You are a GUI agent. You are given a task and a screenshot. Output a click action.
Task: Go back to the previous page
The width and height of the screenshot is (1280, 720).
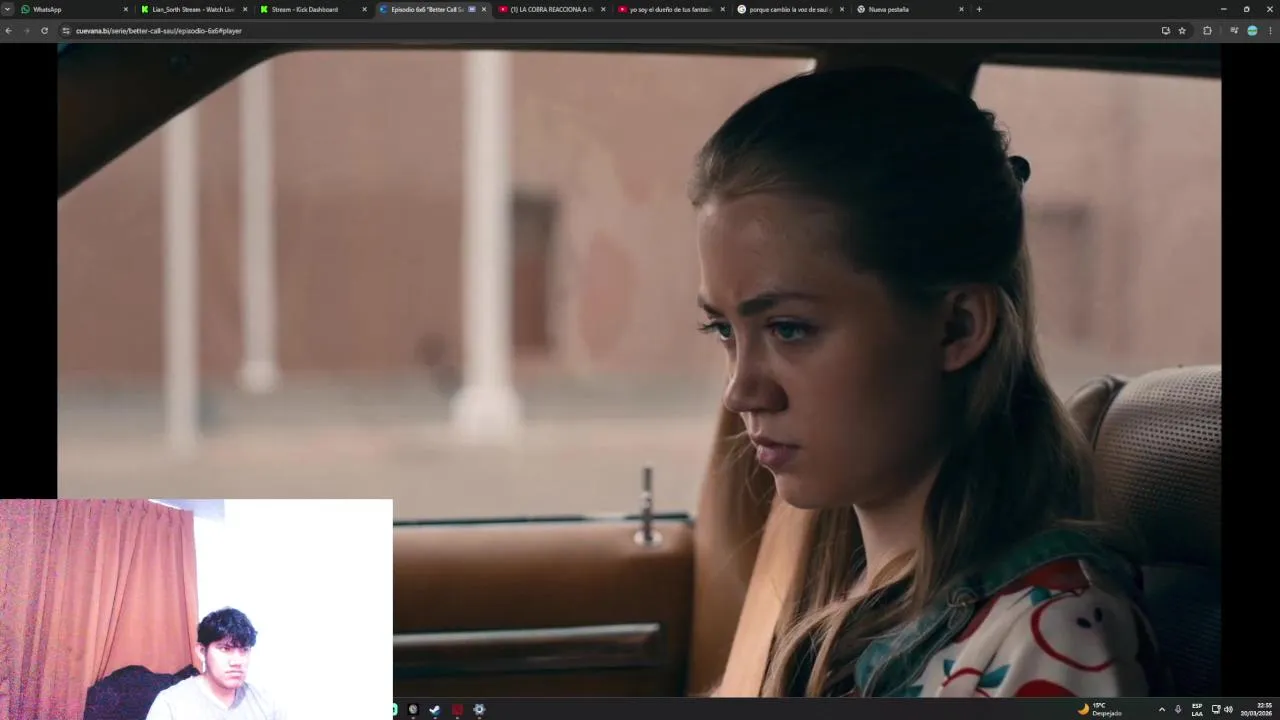tap(9, 31)
